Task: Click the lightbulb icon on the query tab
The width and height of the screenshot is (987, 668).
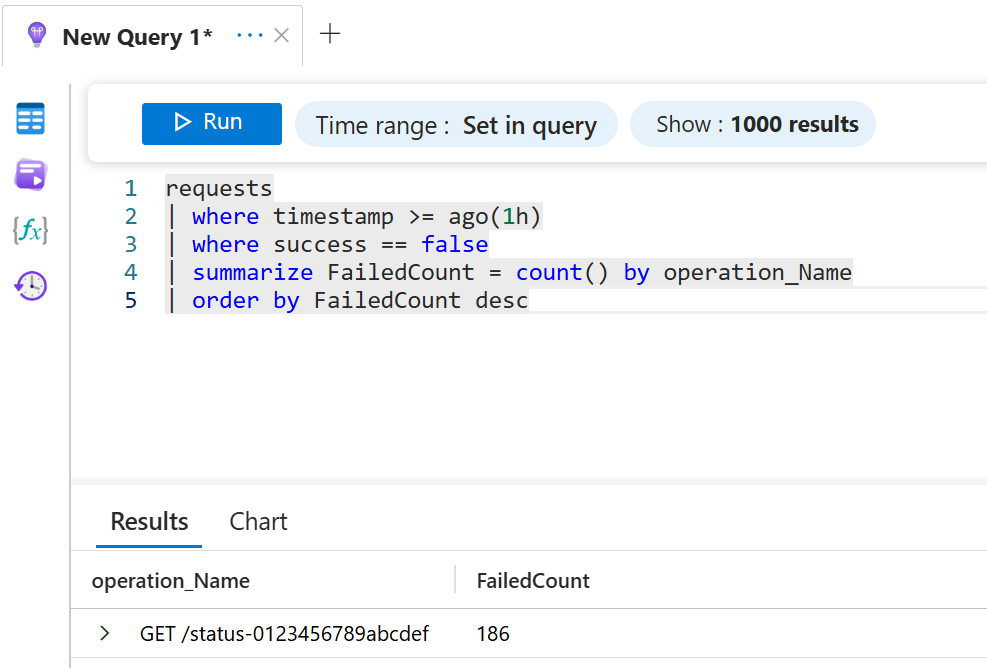Action: (37, 36)
